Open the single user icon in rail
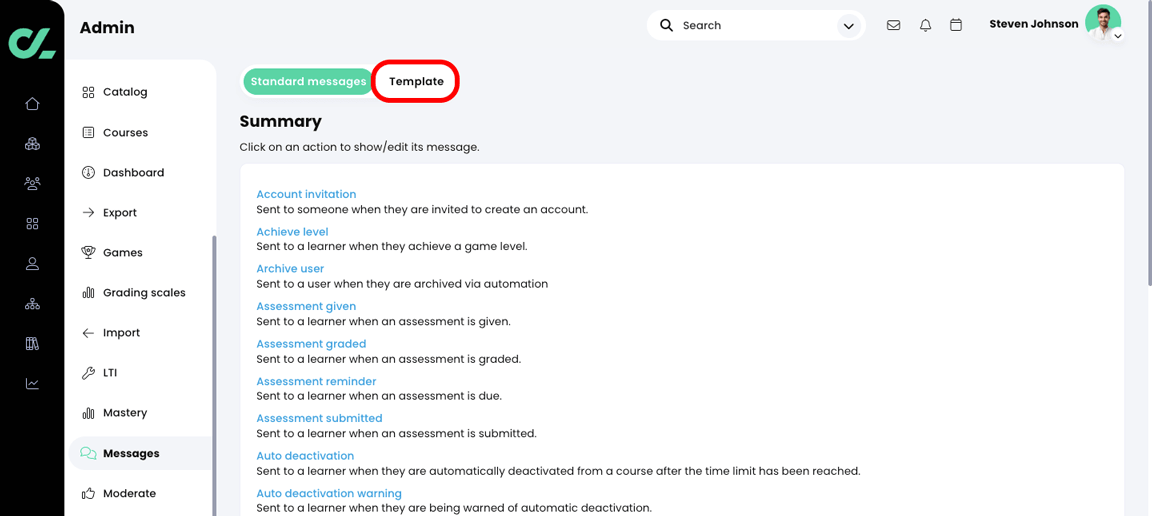The width and height of the screenshot is (1152, 516). click(x=32, y=264)
